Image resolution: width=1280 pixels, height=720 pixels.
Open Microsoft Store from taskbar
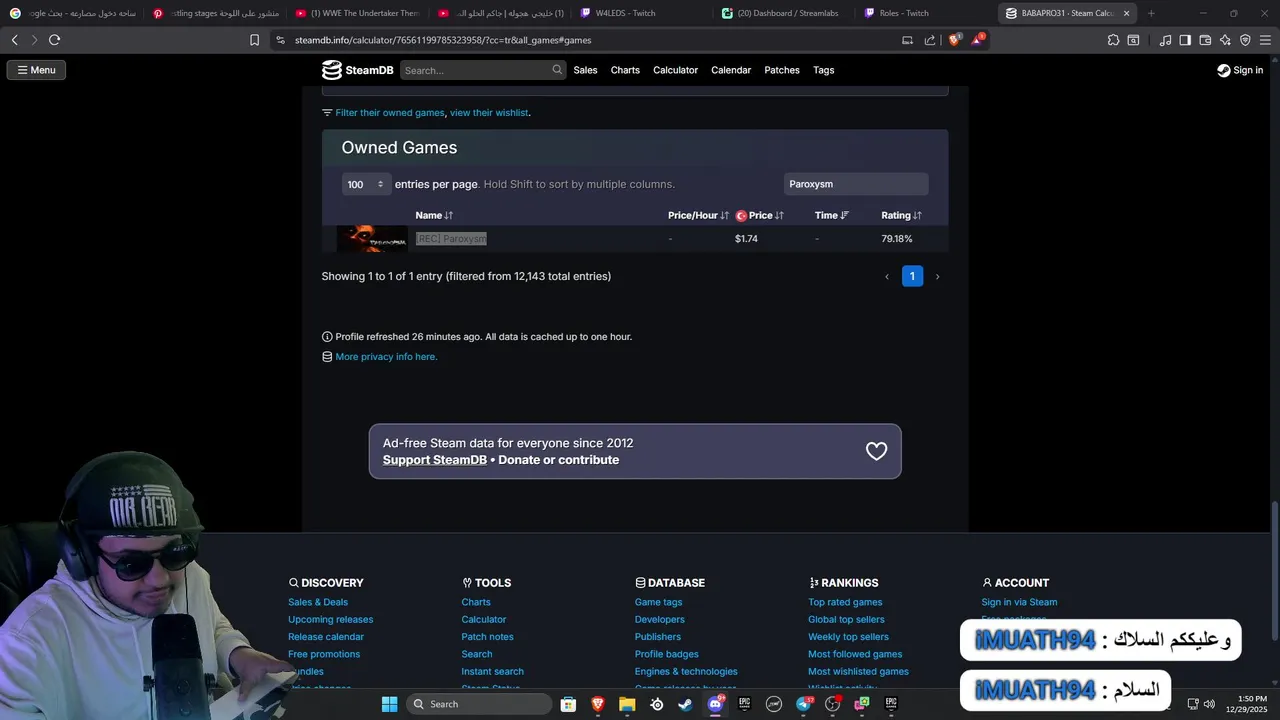[568, 704]
